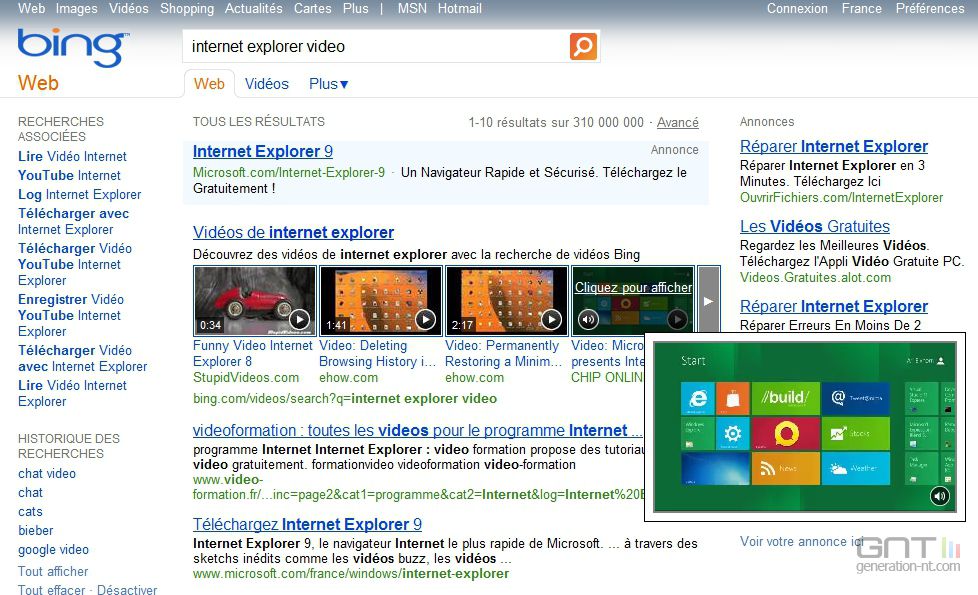Screen dimensions: 978x595
Task: Mute the Windows 8 video preview audio
Action: tap(938, 495)
